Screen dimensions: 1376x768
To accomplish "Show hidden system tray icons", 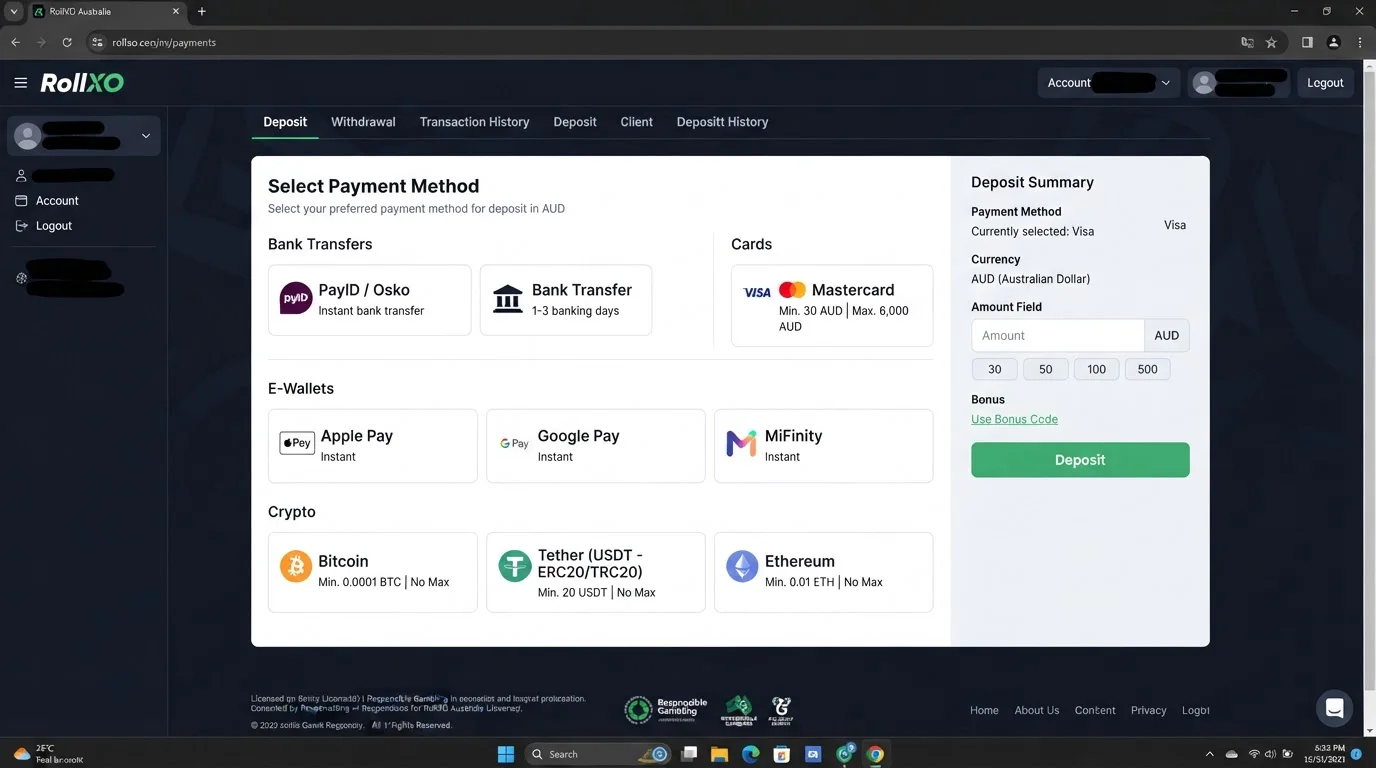I will click(1209, 754).
